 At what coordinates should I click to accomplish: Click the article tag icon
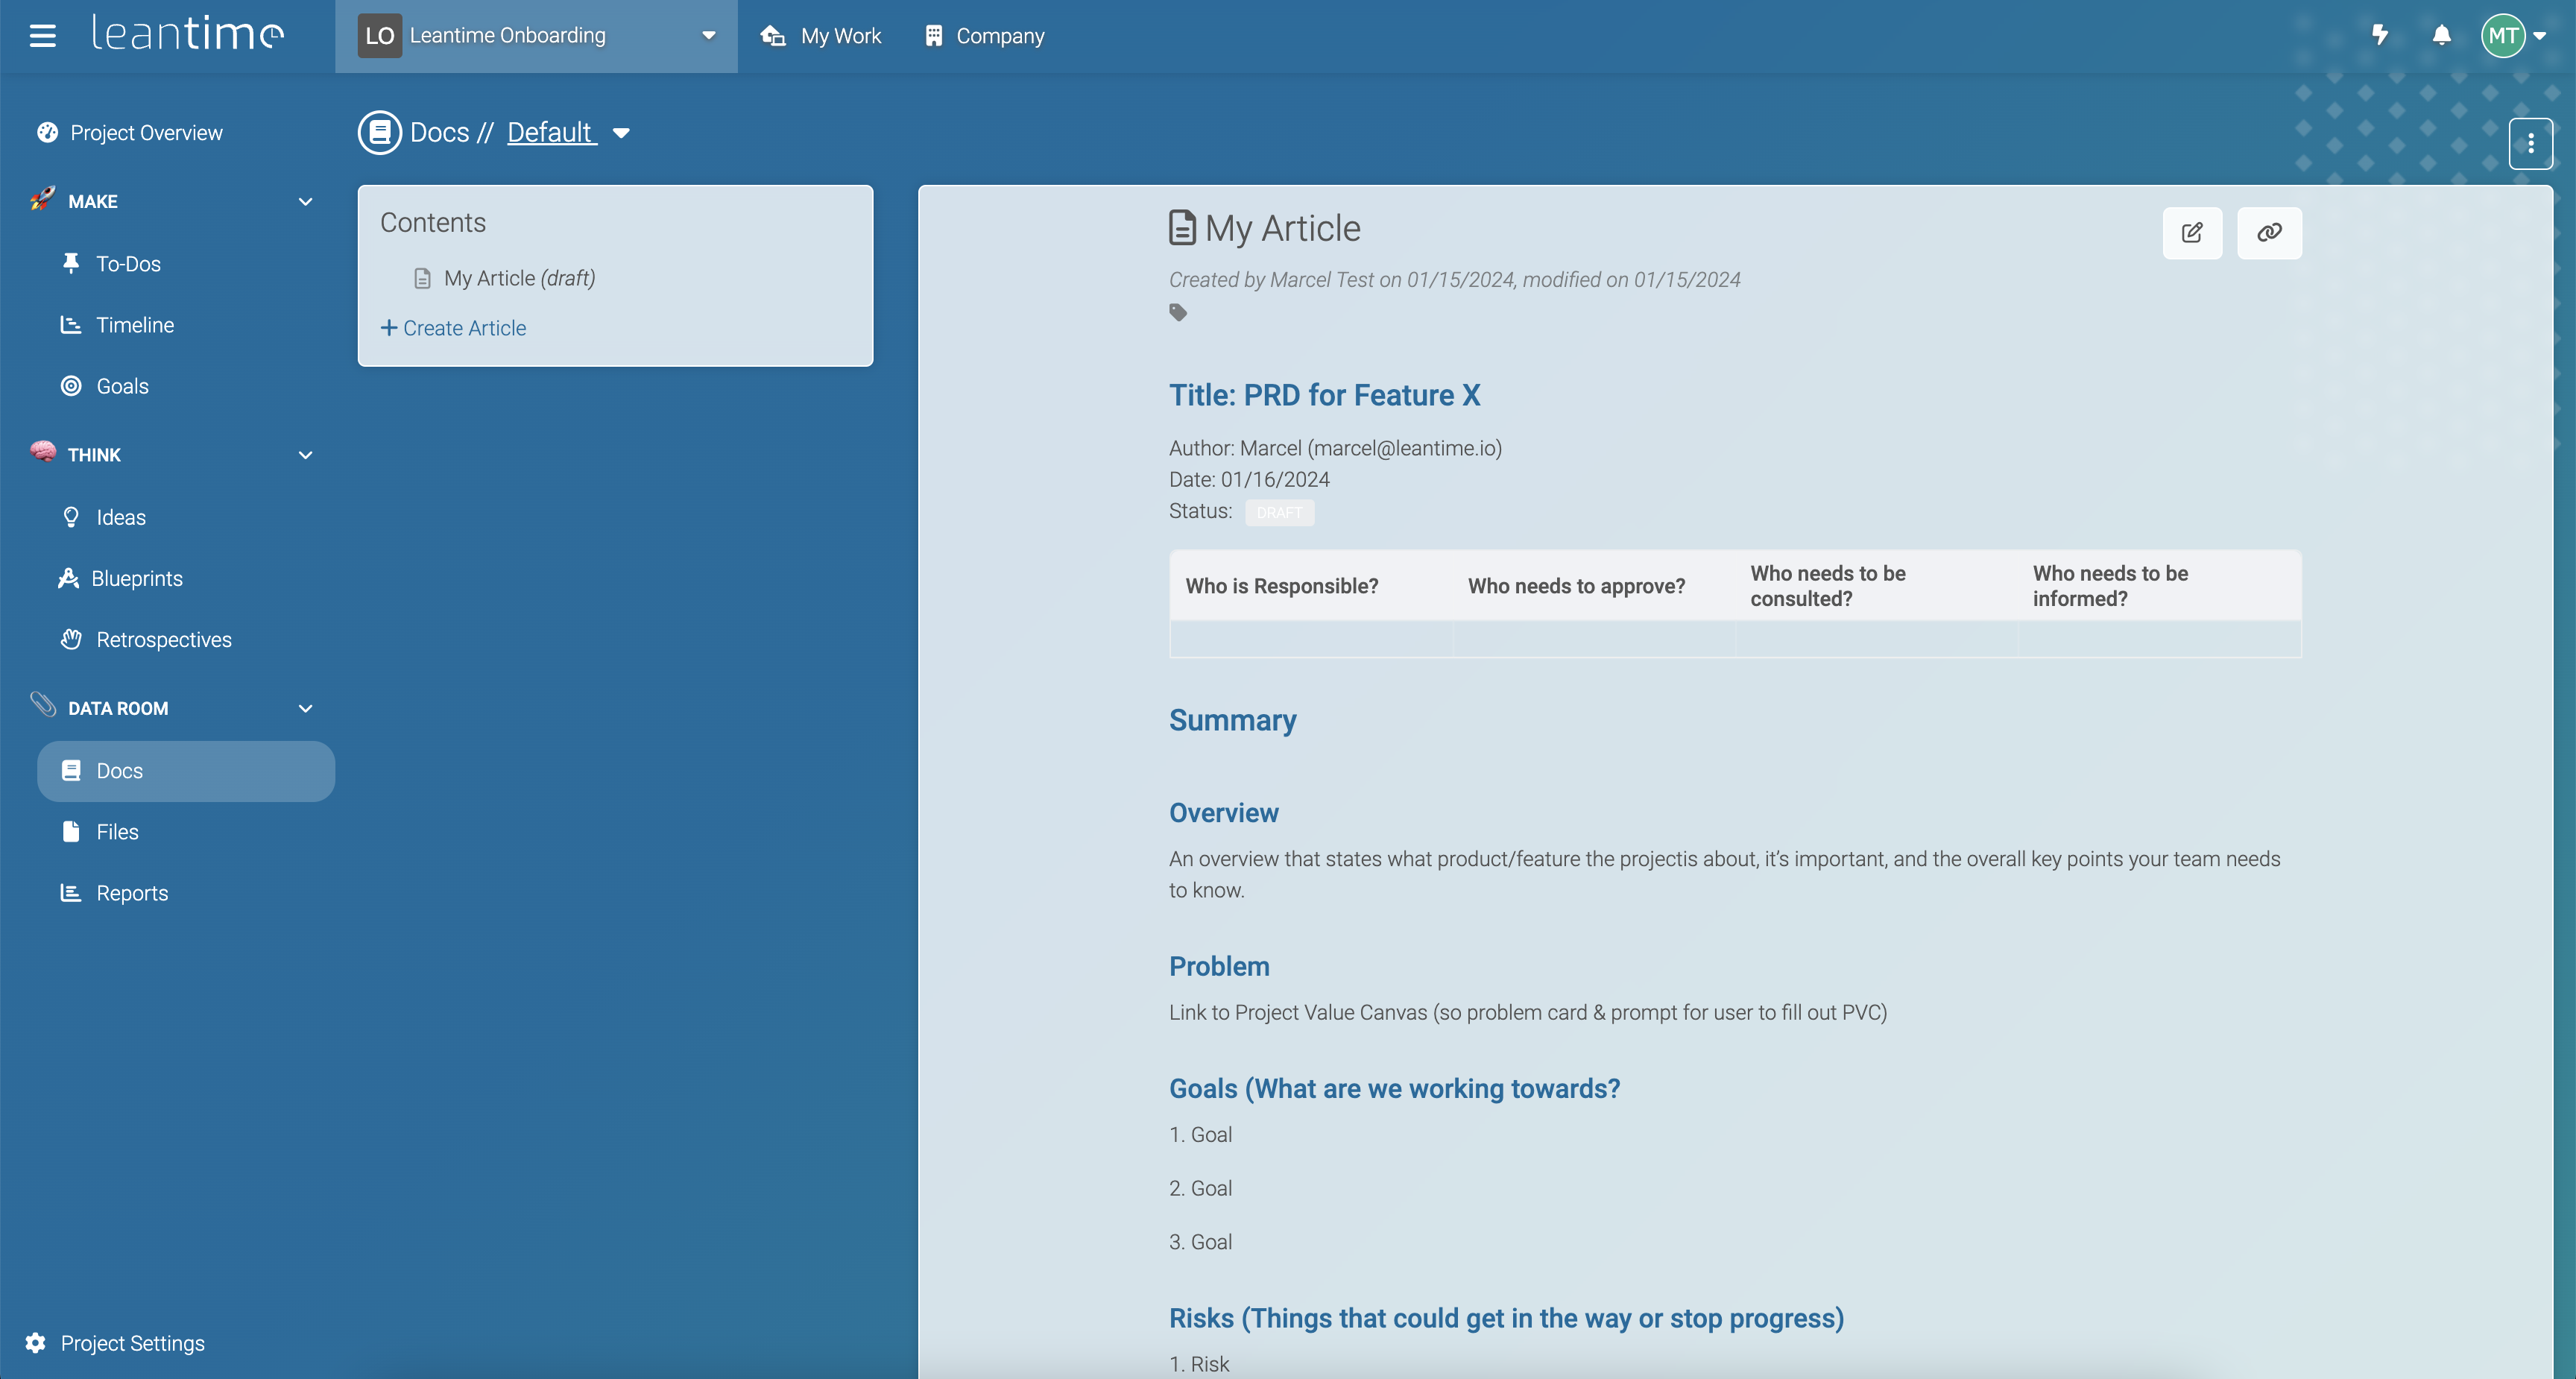[x=1178, y=313]
